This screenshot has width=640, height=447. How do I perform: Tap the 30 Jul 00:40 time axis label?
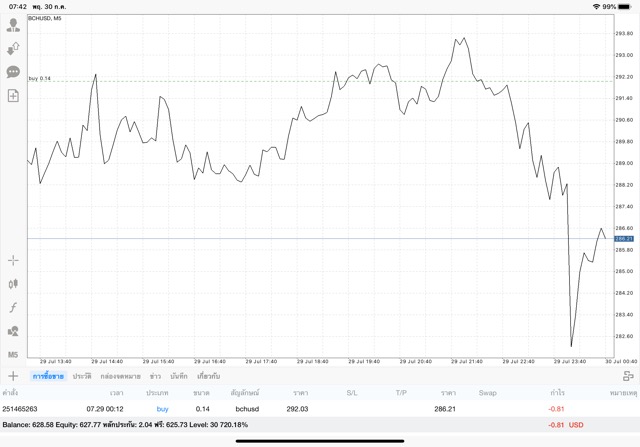621,361
